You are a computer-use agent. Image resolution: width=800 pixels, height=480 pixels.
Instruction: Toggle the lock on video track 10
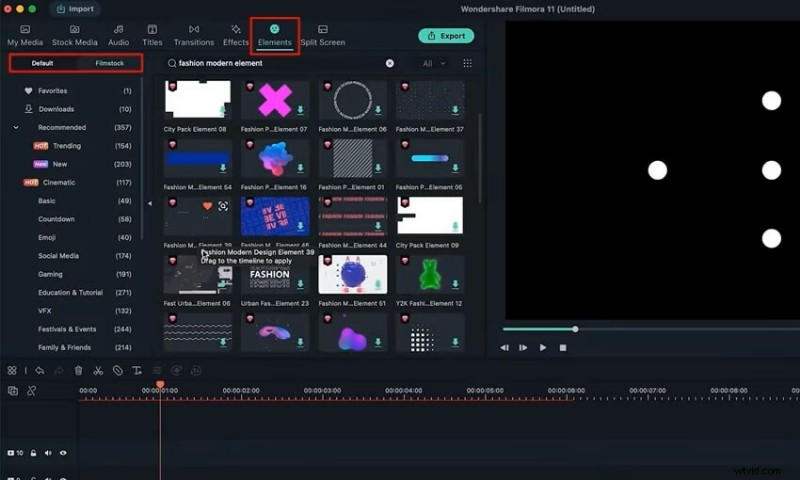[x=33, y=453]
